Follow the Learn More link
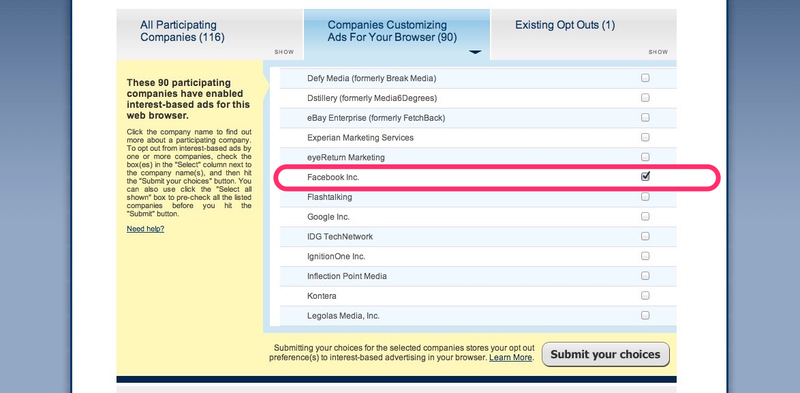Viewport: 800px width, 393px height. tap(510, 358)
